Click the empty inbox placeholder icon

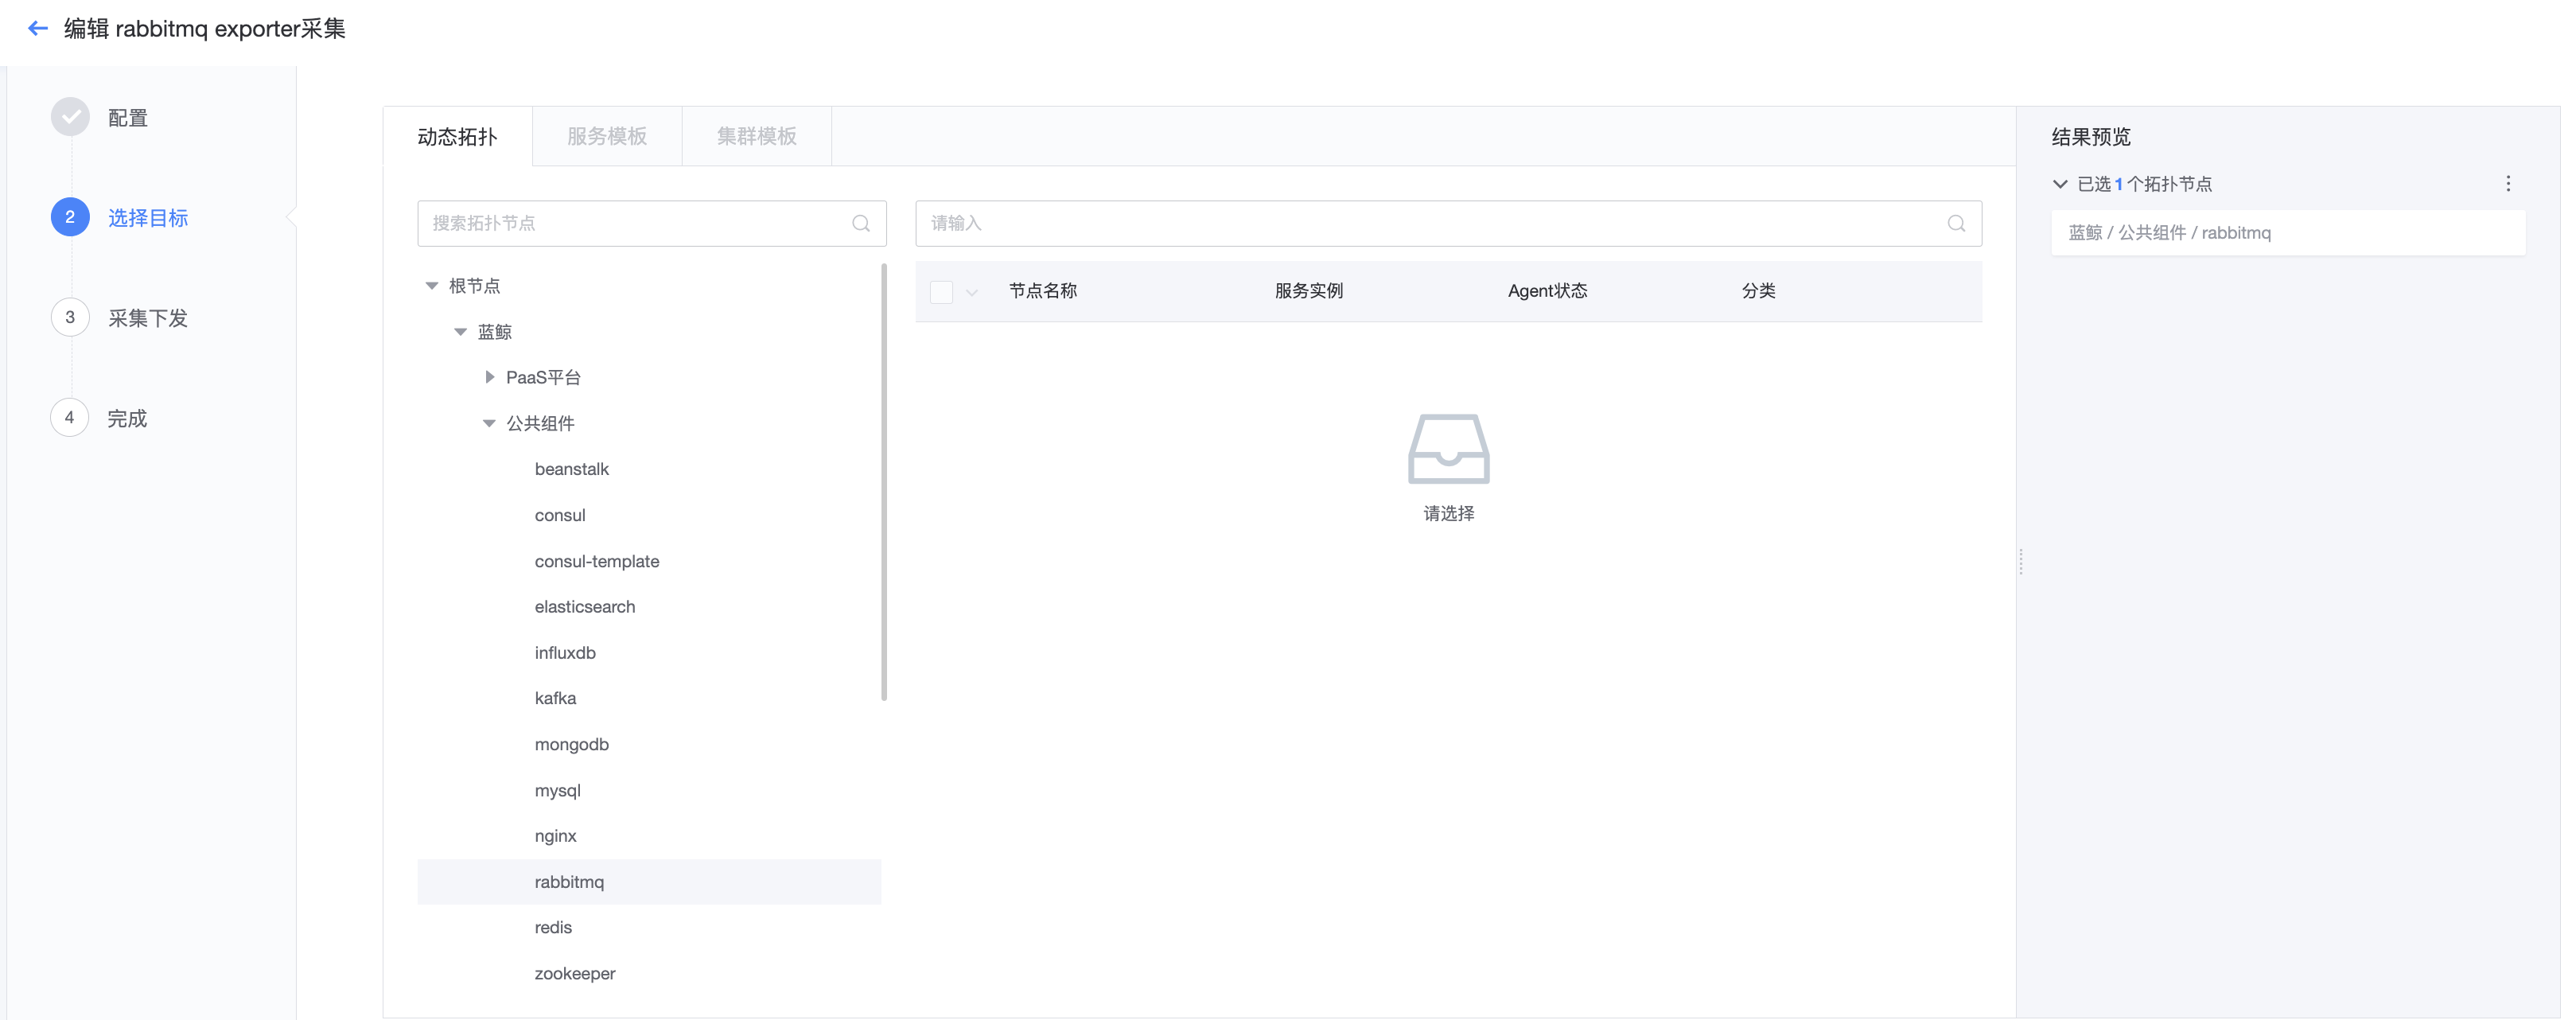[x=1448, y=448]
